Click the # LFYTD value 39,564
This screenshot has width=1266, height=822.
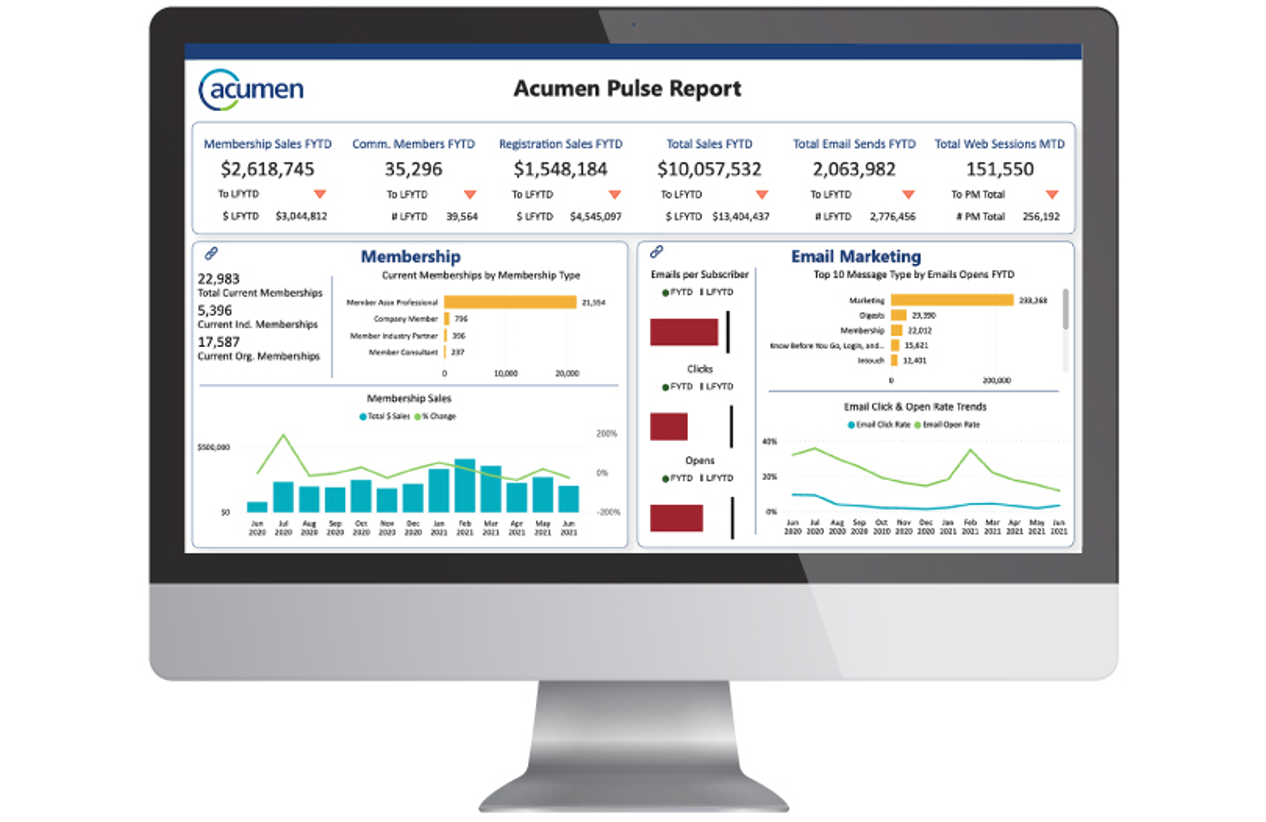point(461,216)
